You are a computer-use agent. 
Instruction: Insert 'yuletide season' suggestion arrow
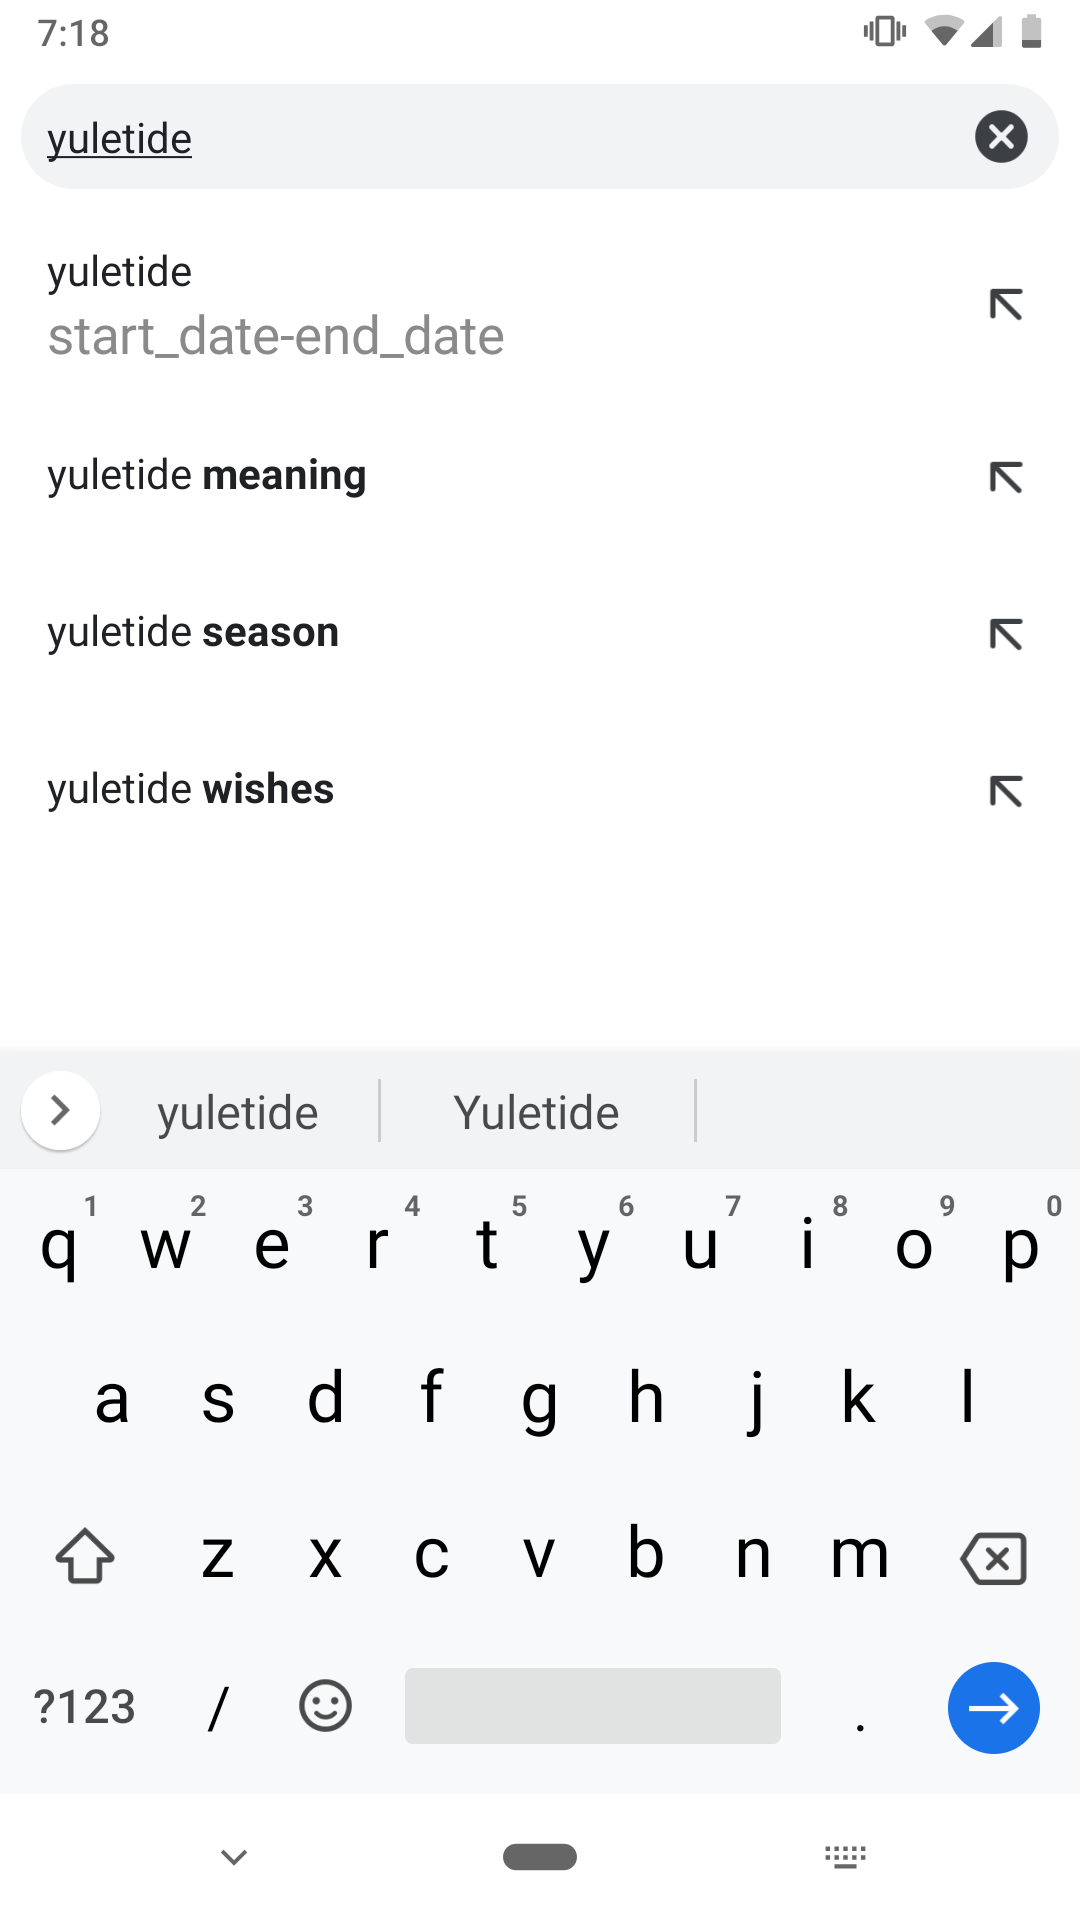[1006, 634]
